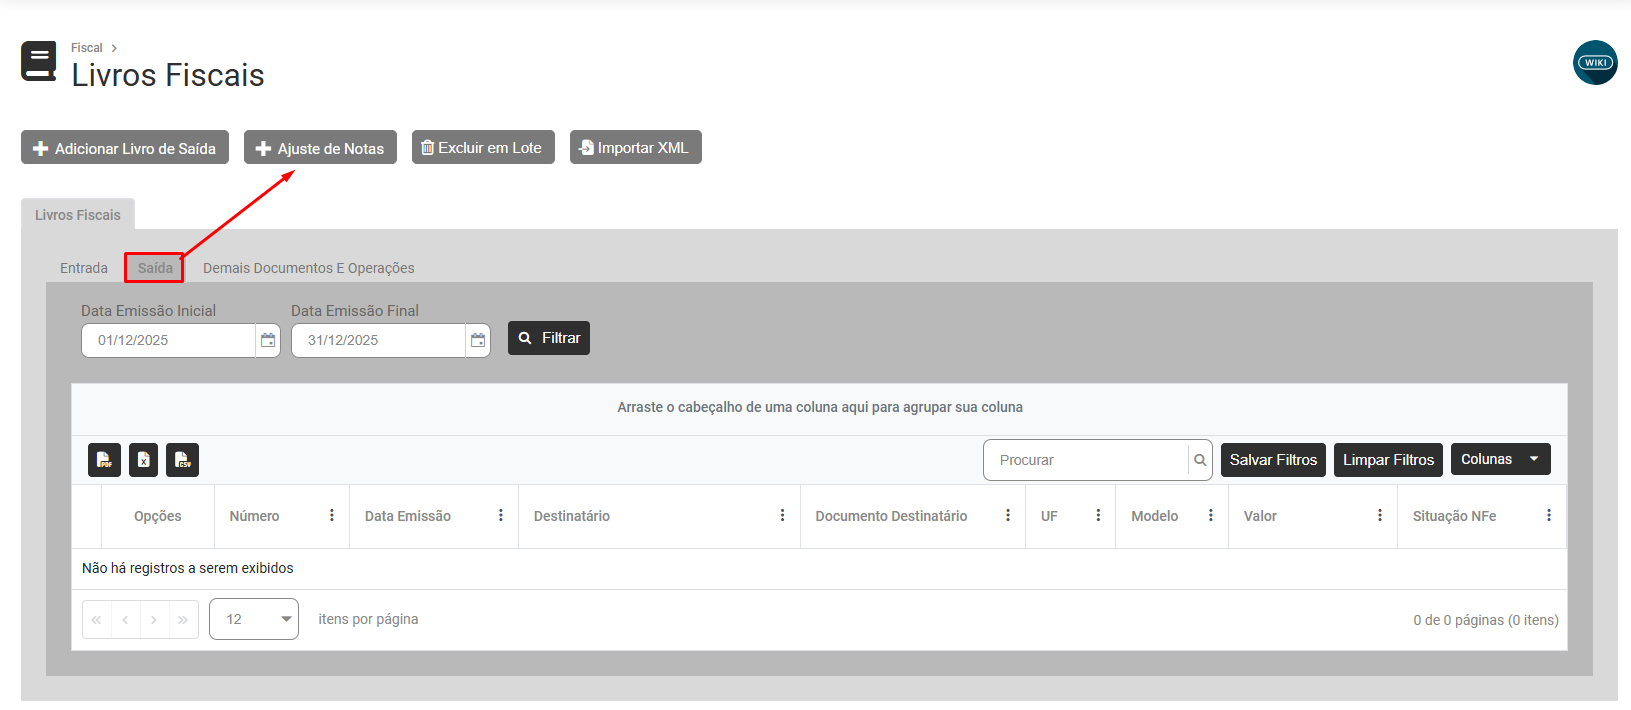Switch to the Entrada tab
Image resolution: width=1631 pixels, height=710 pixels.
pyautogui.click(x=84, y=268)
